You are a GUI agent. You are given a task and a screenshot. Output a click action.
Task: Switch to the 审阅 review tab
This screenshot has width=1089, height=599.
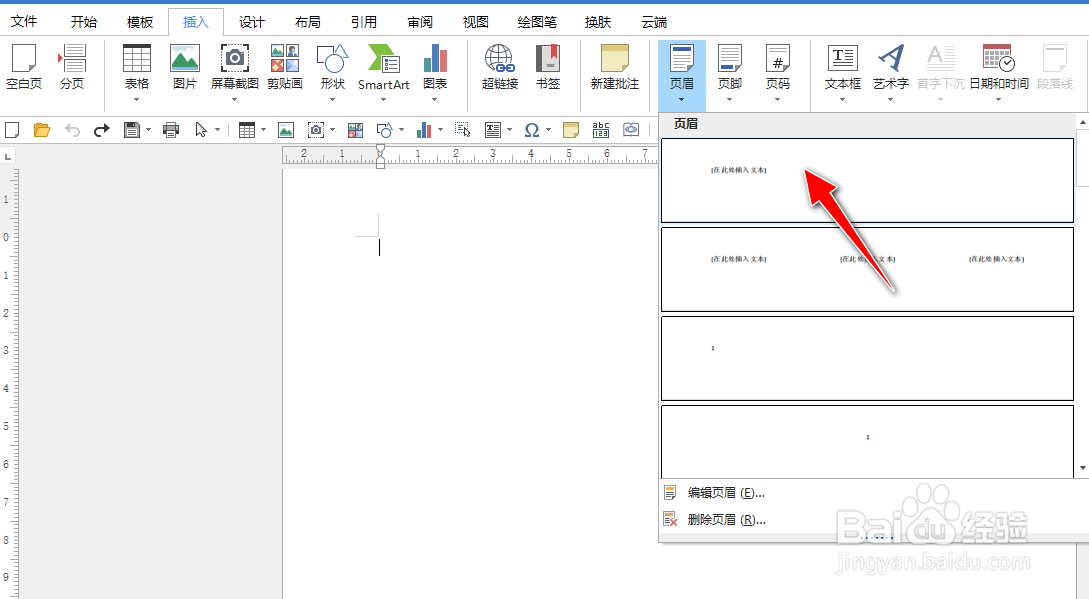tap(420, 21)
